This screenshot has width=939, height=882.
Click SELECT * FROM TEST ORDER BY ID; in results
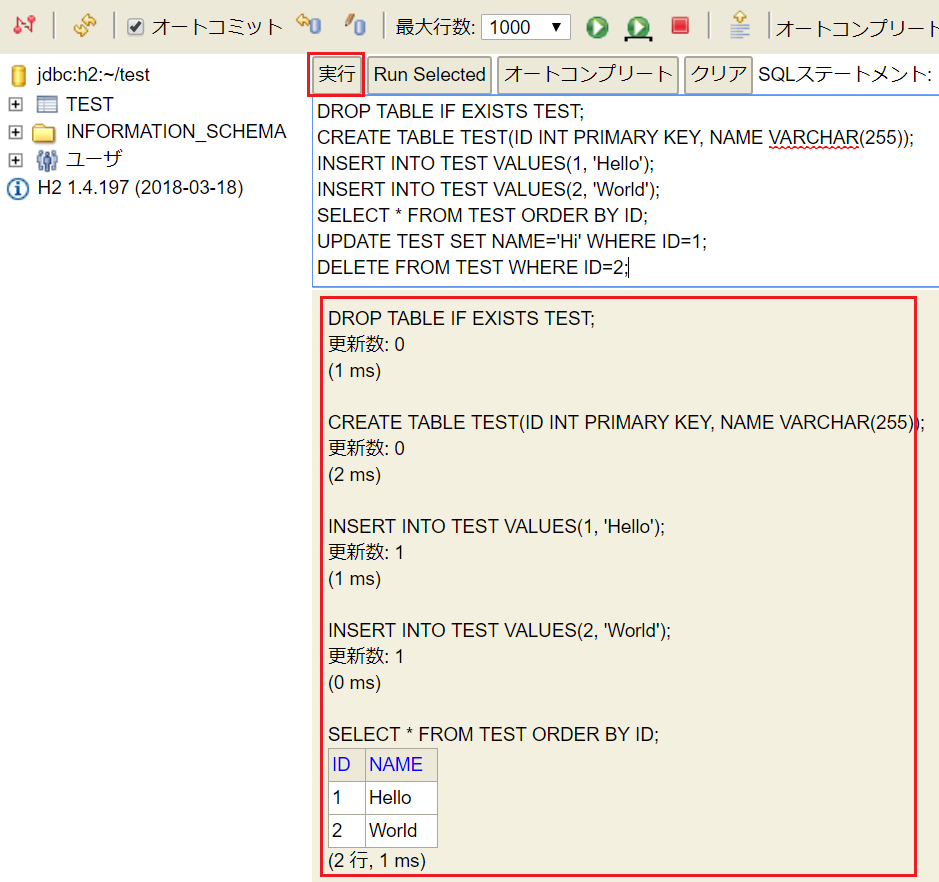pos(493,735)
